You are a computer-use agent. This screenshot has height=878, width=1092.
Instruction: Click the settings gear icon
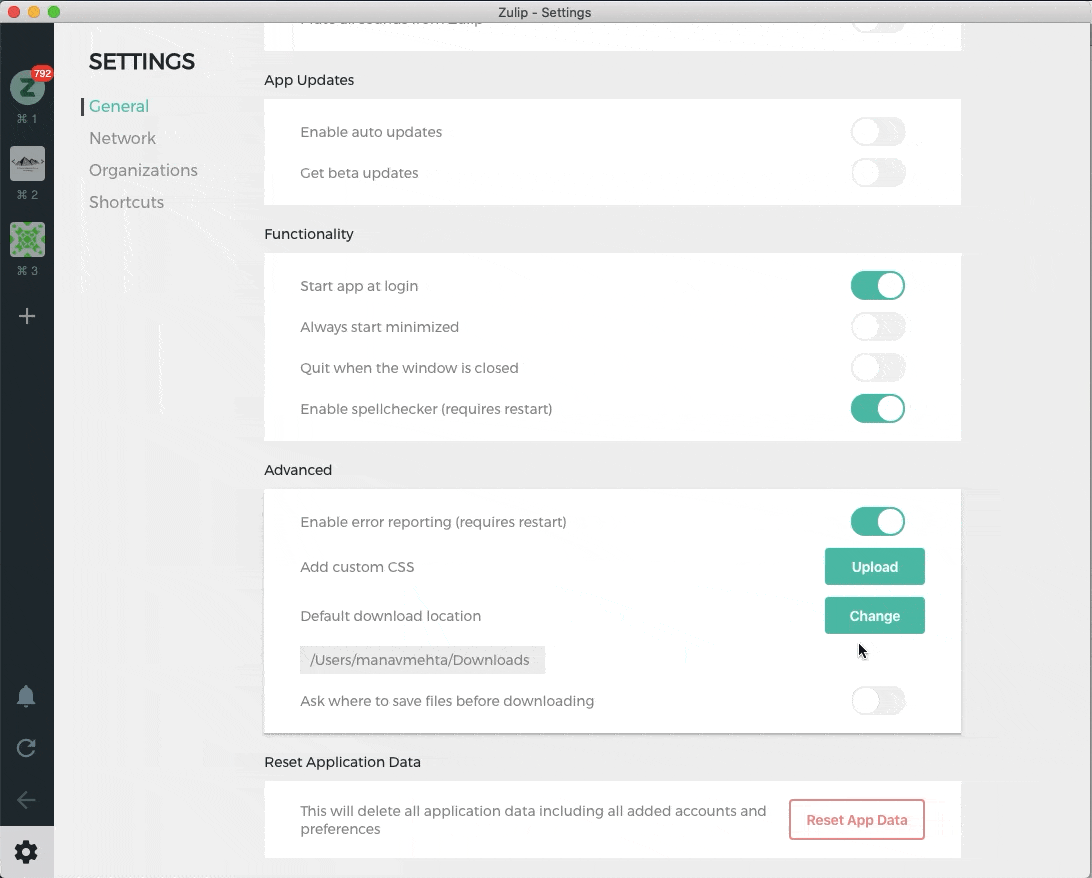pyautogui.click(x=26, y=852)
